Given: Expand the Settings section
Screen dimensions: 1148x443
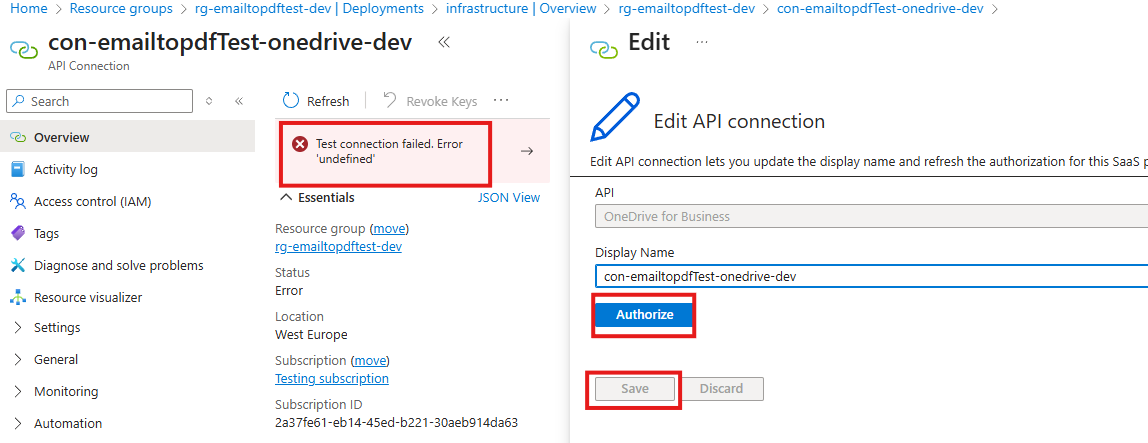Looking at the screenshot, I should (18, 327).
